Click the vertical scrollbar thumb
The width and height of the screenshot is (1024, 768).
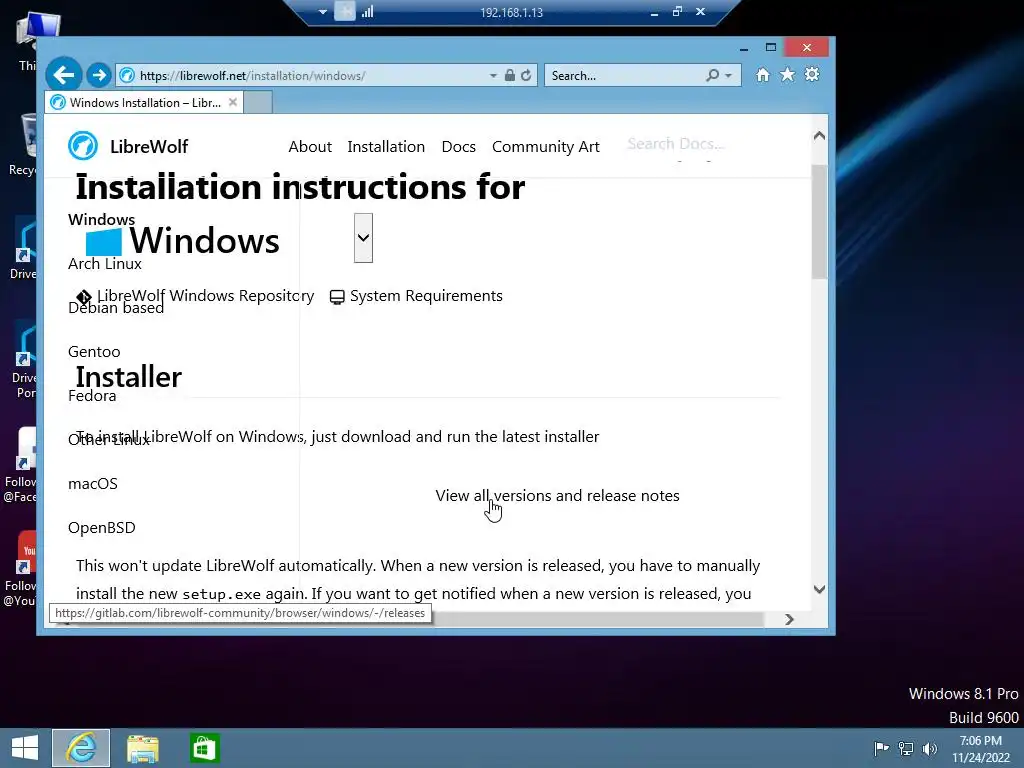click(x=820, y=222)
